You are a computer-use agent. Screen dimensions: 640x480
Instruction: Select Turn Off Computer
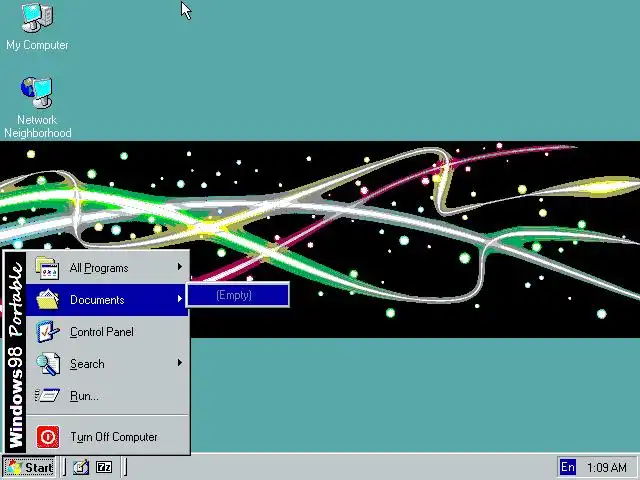pos(107,437)
